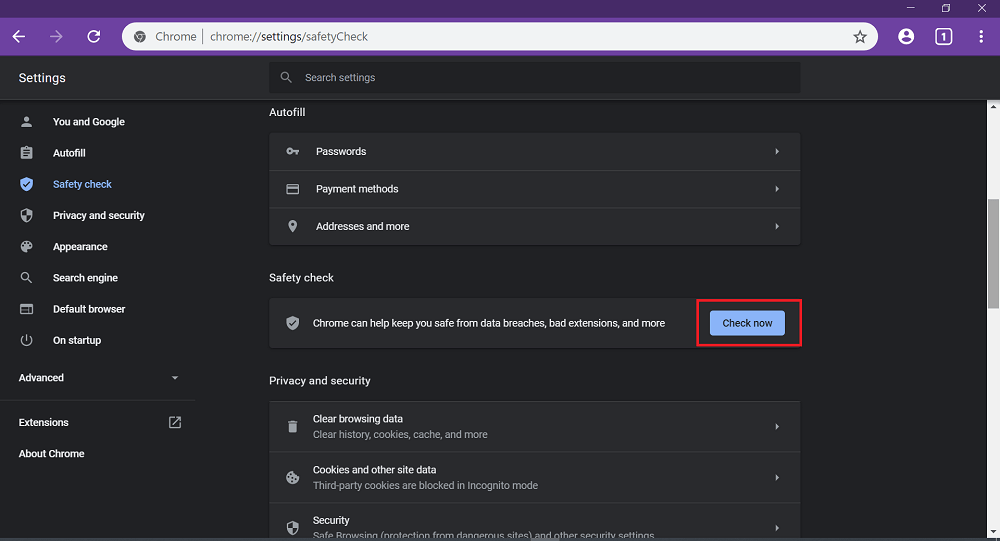Click the shield icon beside Privacy and security in sidebar

26,216
